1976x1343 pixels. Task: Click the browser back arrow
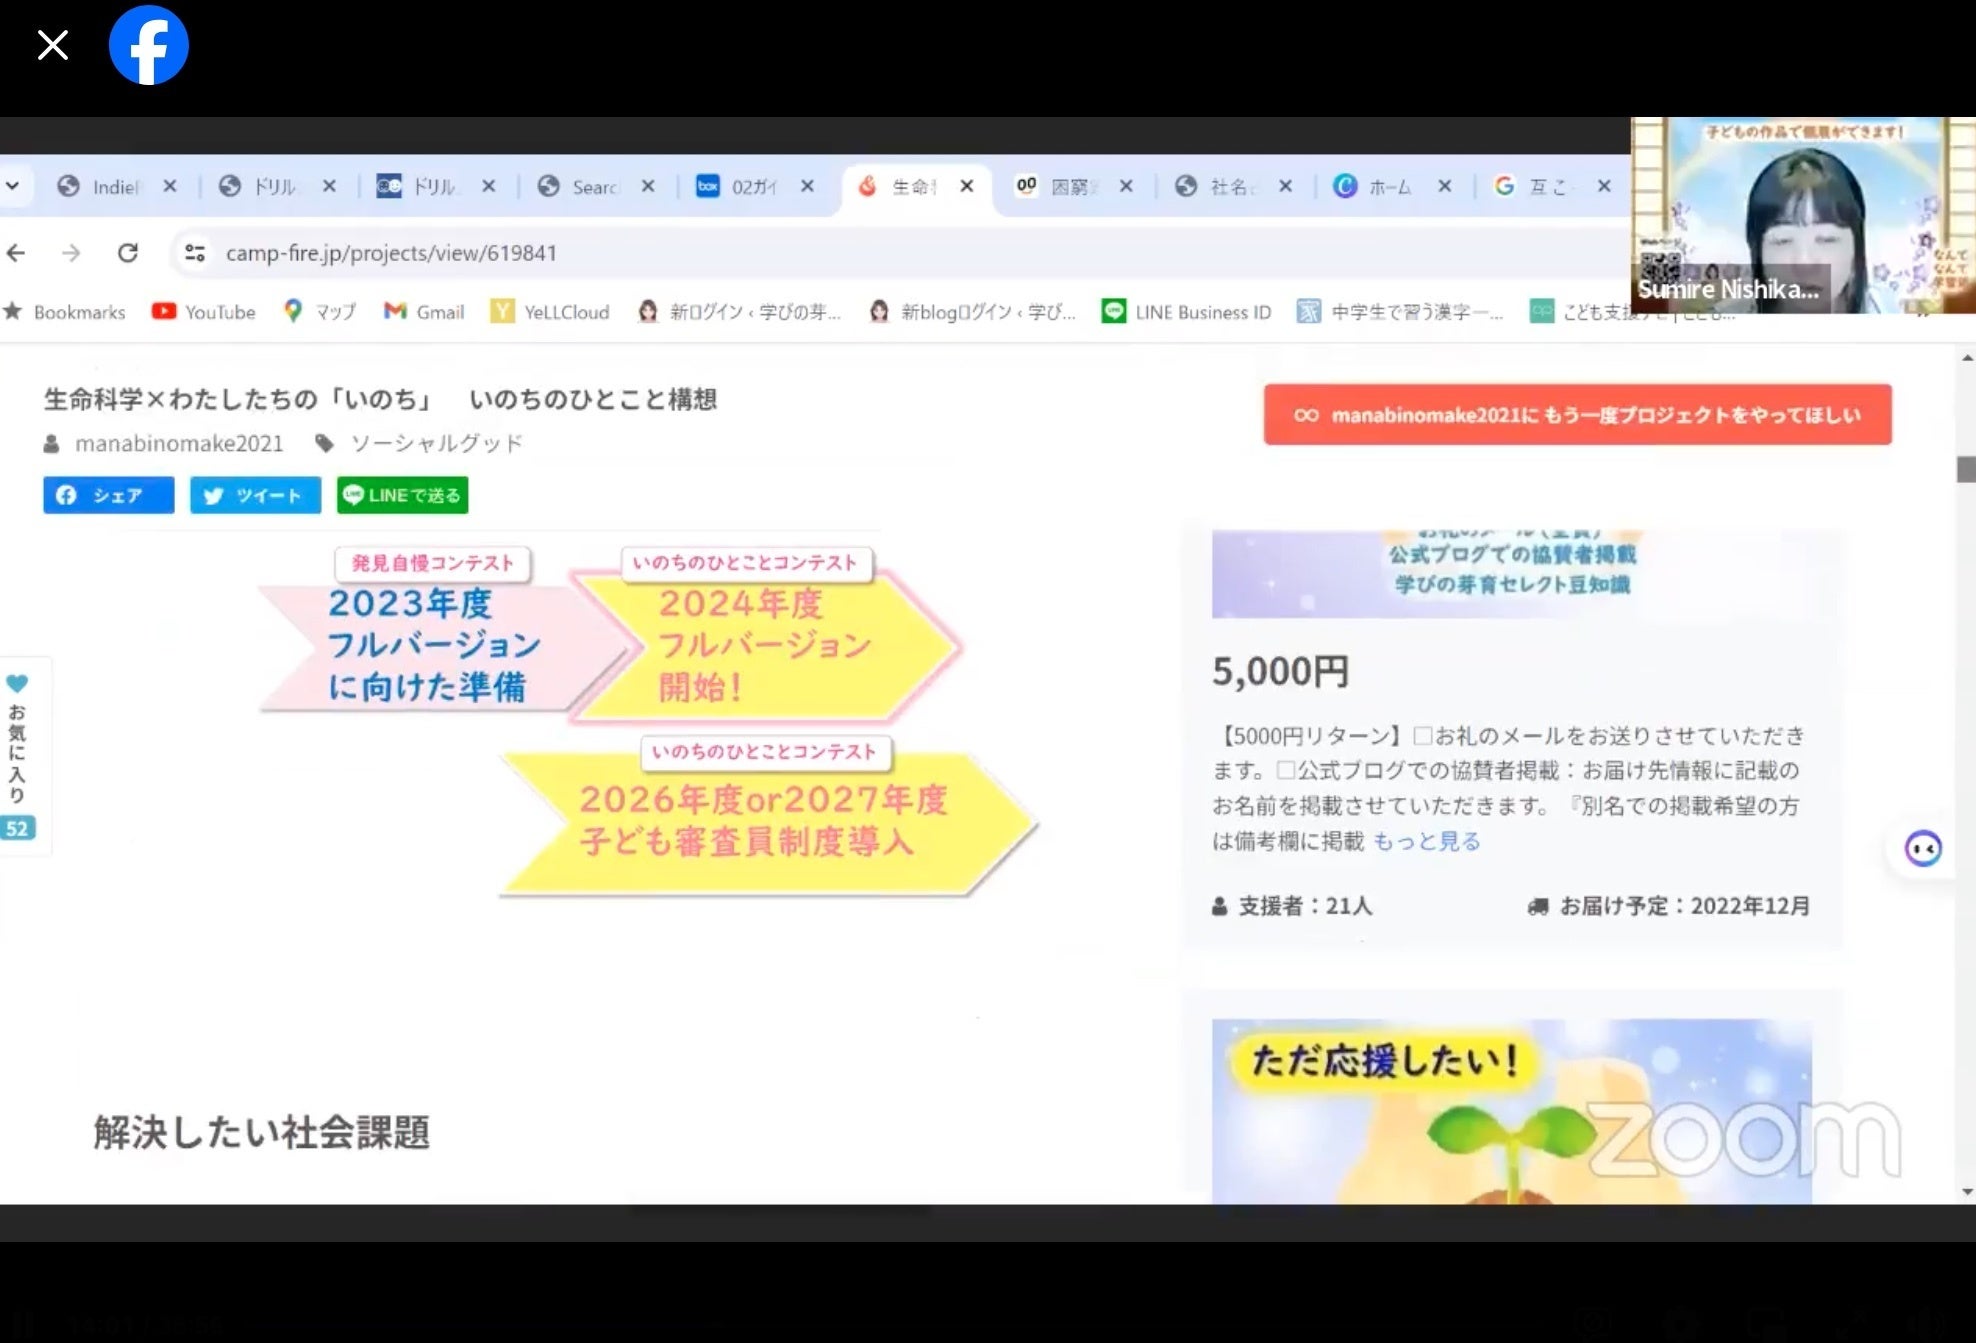(x=17, y=253)
